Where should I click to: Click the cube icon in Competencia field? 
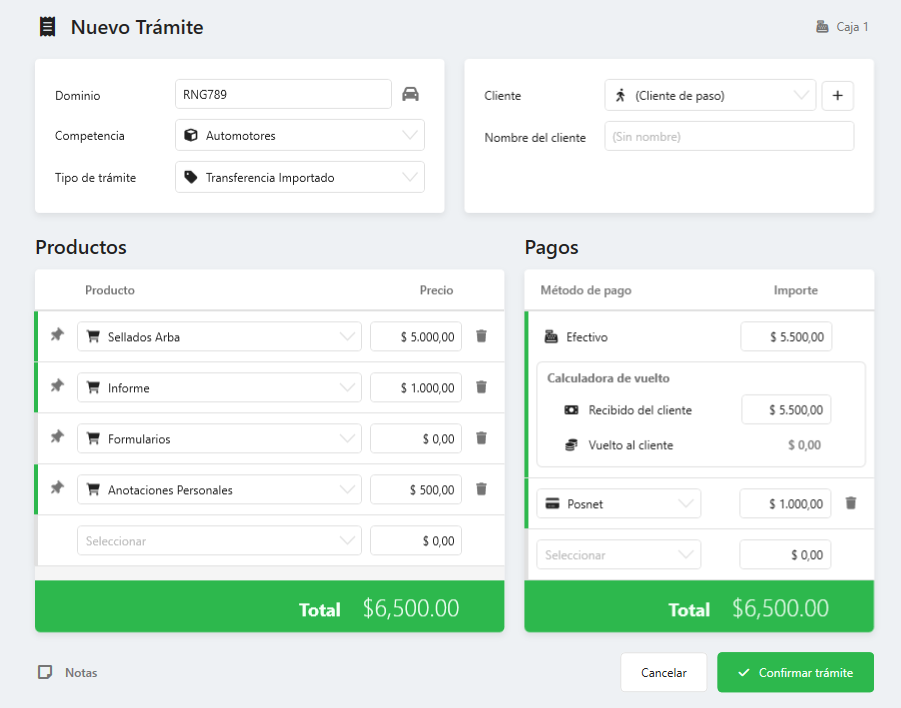tap(191, 135)
